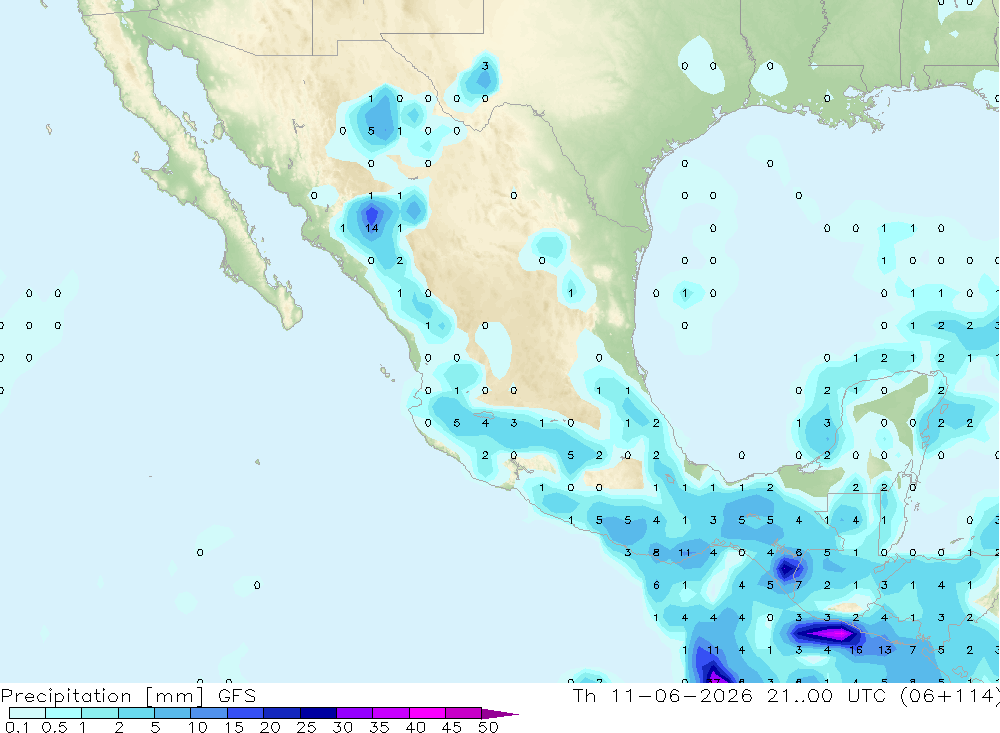
Task: Click the "(06+114)" forecast offset text
Action: pos(950,695)
